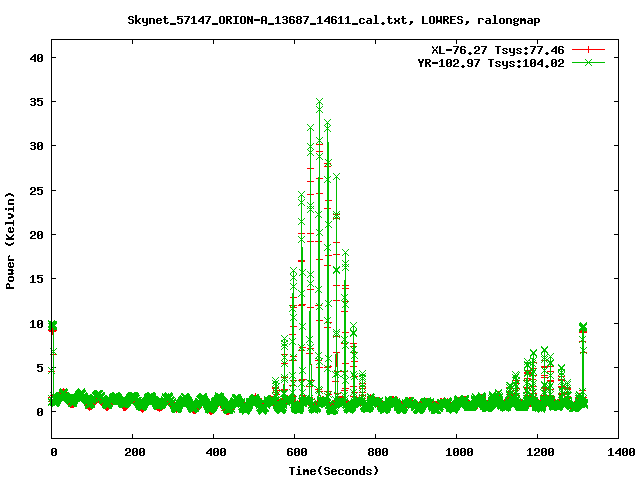Image resolution: width=640 pixels, height=480 pixels.
Task: Click the y-axis tick label 10
Action: coord(36,324)
